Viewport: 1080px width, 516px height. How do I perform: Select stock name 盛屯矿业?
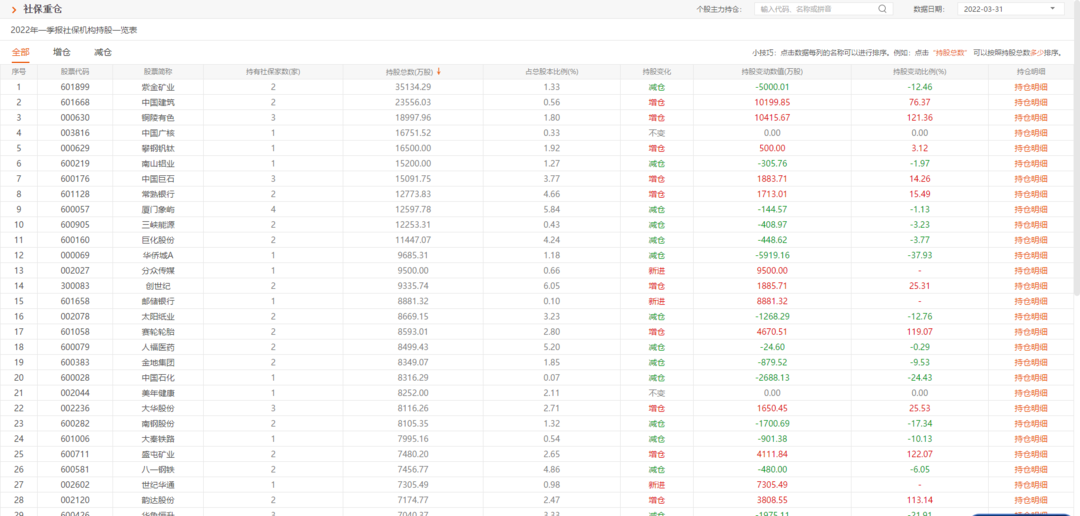pos(158,454)
